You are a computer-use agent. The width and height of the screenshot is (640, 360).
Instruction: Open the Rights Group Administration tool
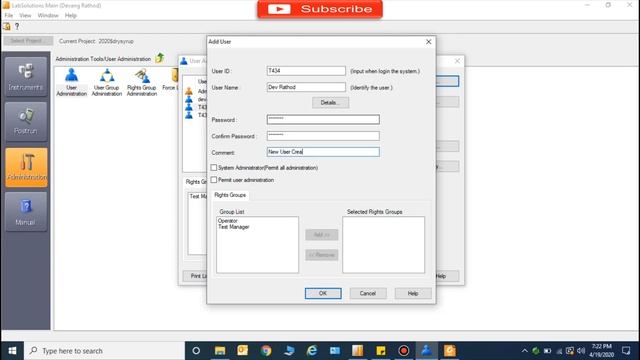[142, 82]
